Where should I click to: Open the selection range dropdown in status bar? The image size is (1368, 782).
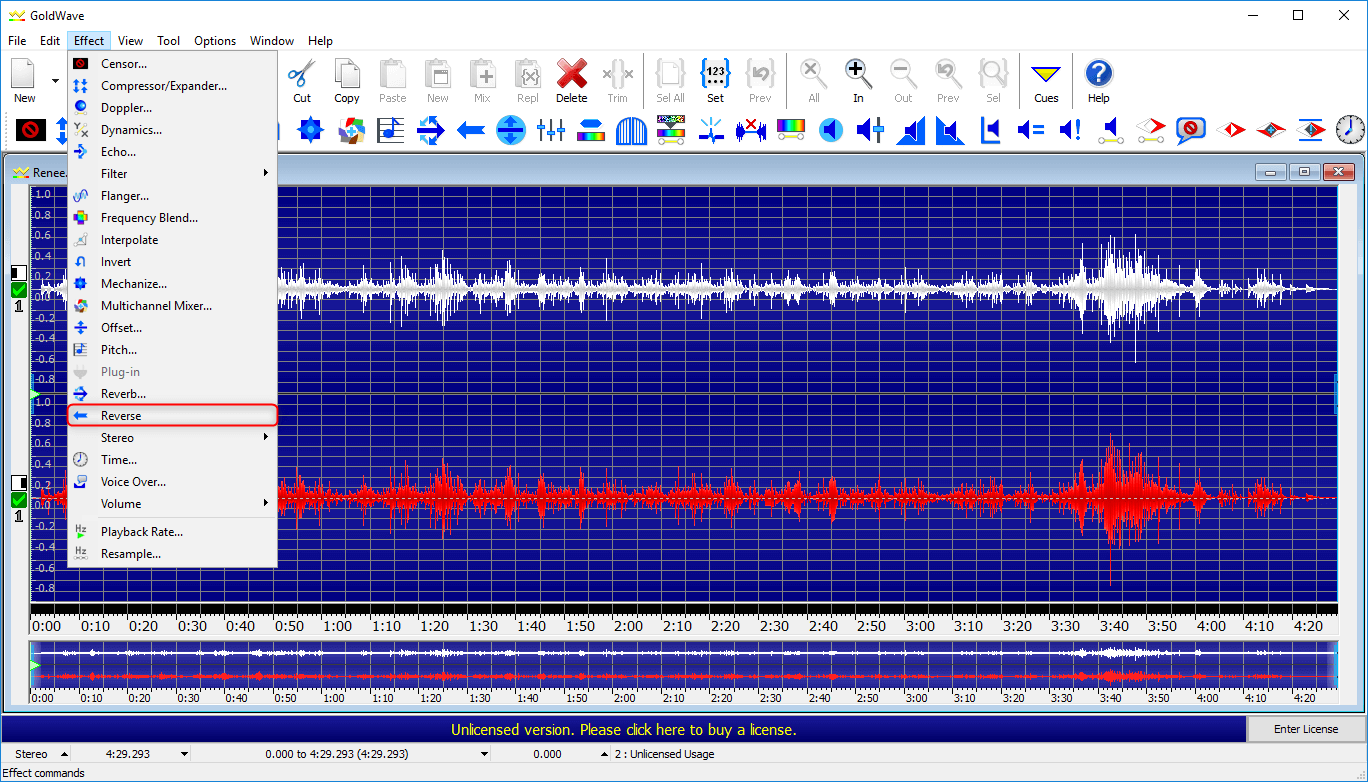coord(484,754)
